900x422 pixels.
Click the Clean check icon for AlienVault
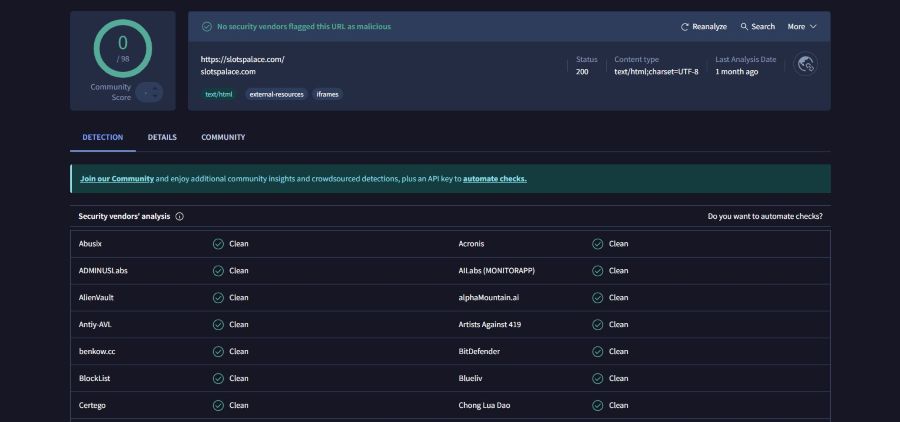point(218,298)
